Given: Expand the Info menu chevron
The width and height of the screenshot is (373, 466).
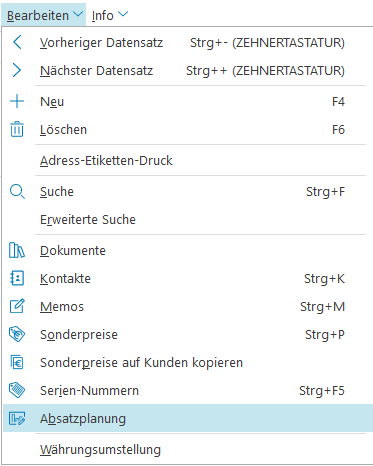Looking at the screenshot, I should [x=123, y=14].
